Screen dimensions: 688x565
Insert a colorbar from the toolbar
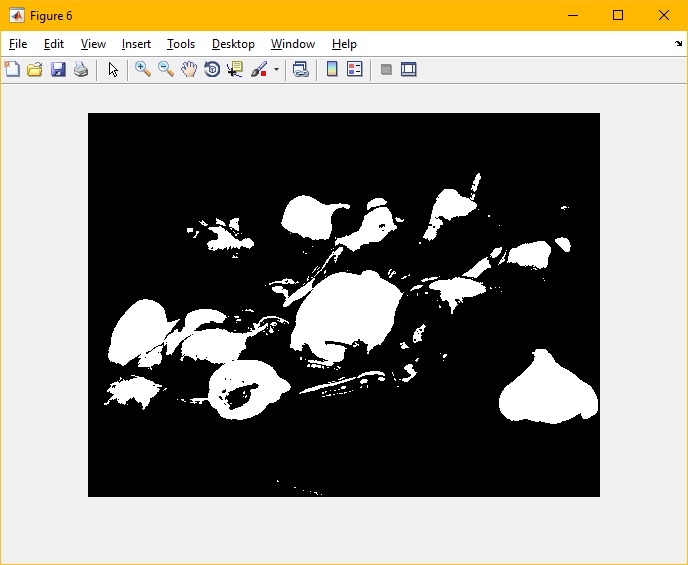(x=332, y=70)
